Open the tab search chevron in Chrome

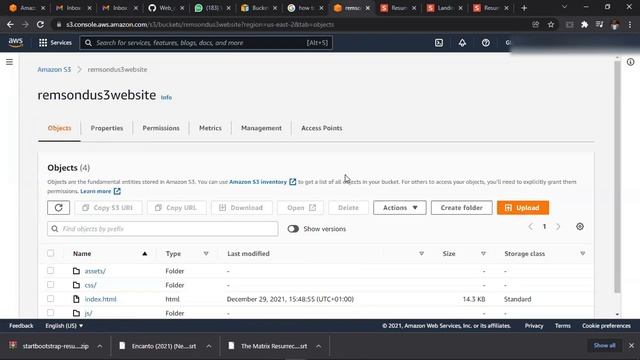[x=564, y=7]
